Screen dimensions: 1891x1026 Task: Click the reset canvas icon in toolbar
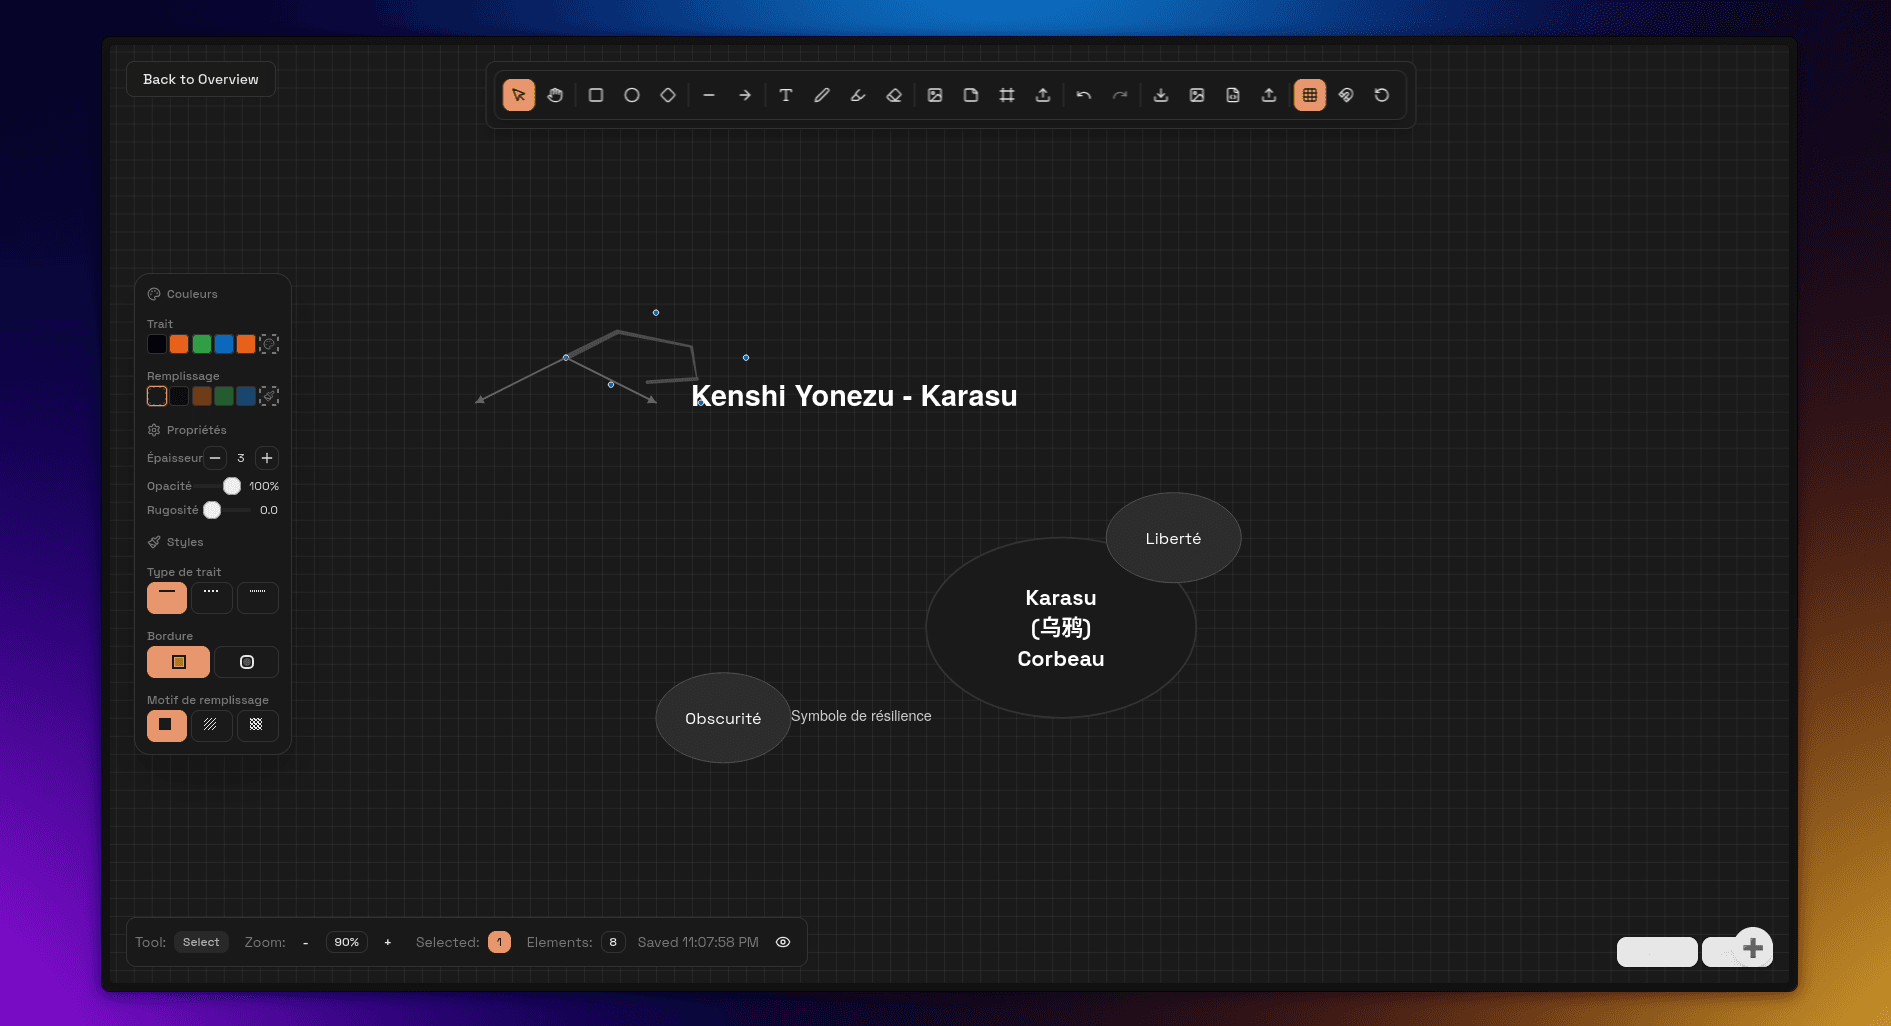coord(1382,95)
